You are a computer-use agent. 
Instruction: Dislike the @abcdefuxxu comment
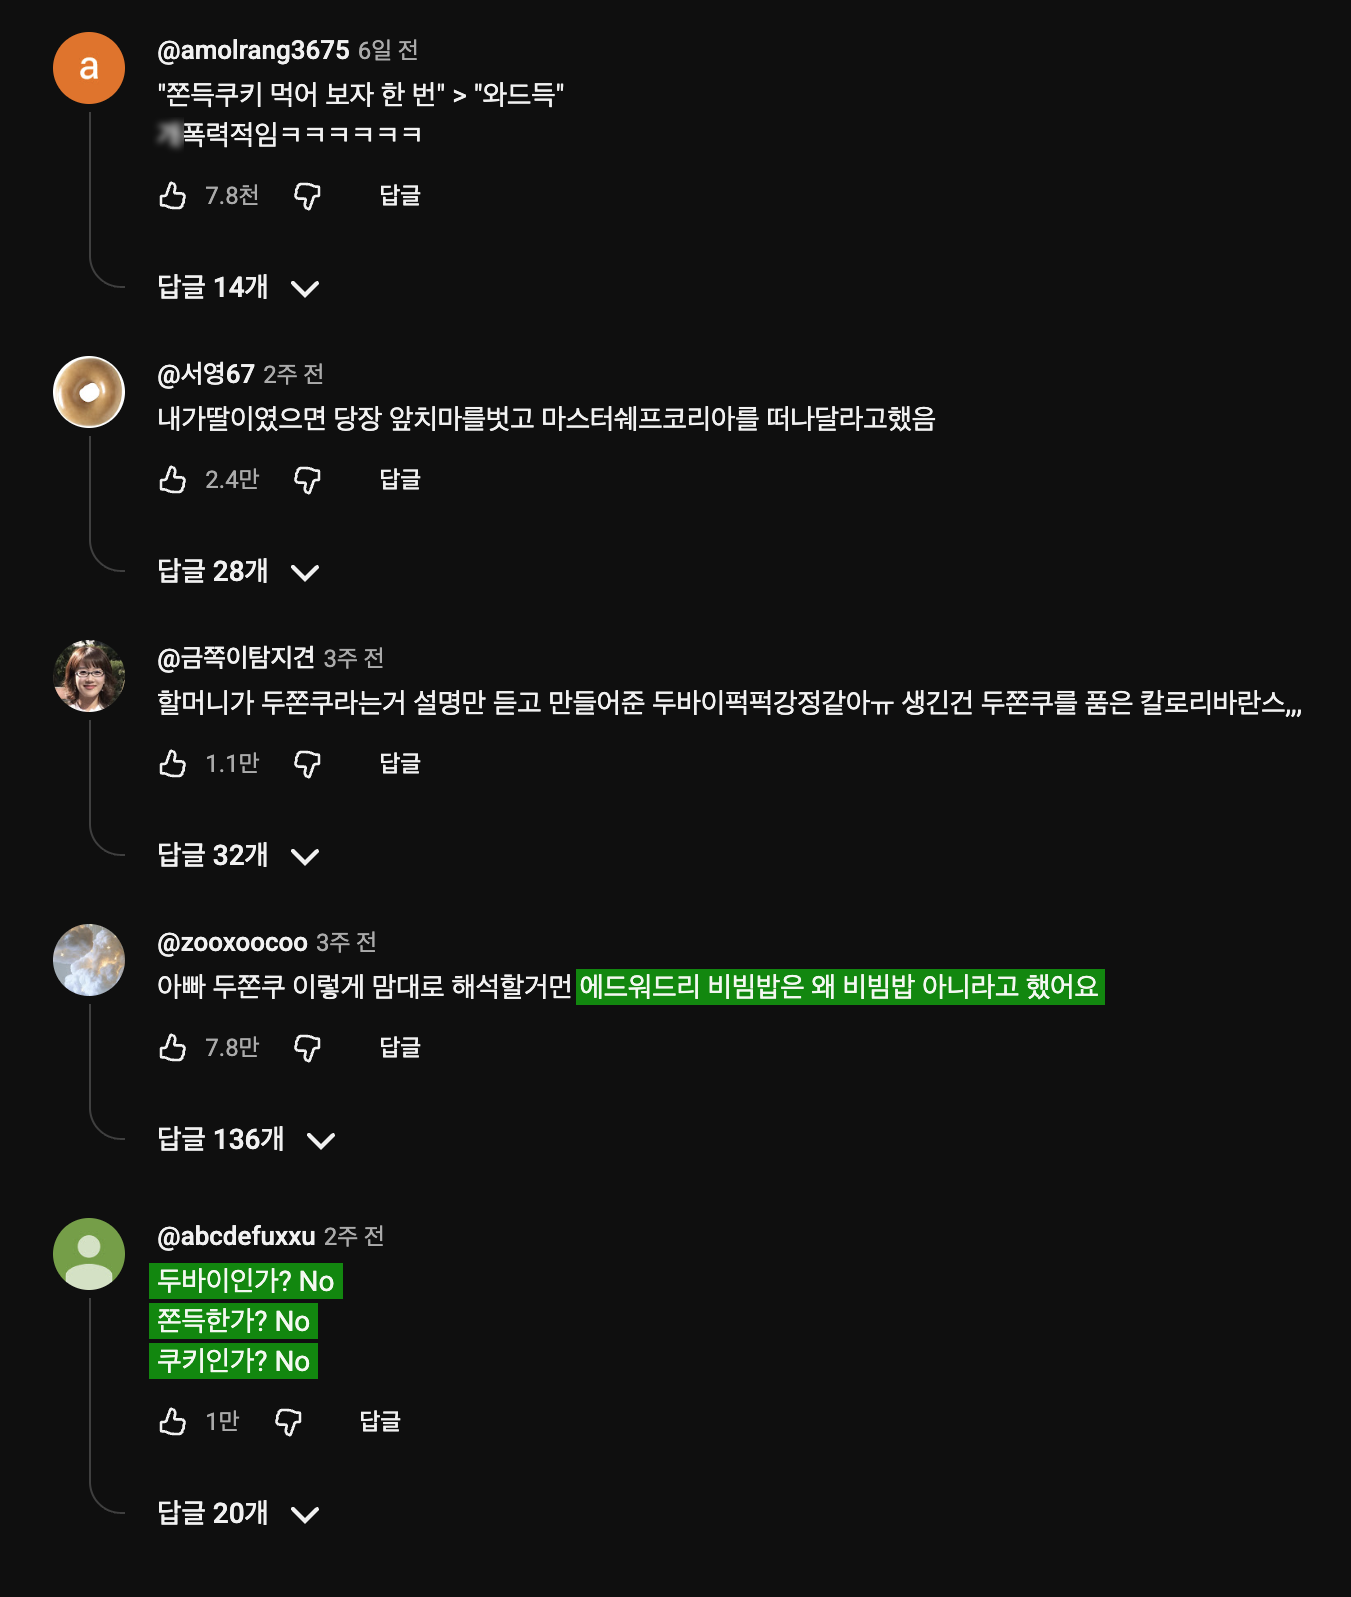(288, 1422)
